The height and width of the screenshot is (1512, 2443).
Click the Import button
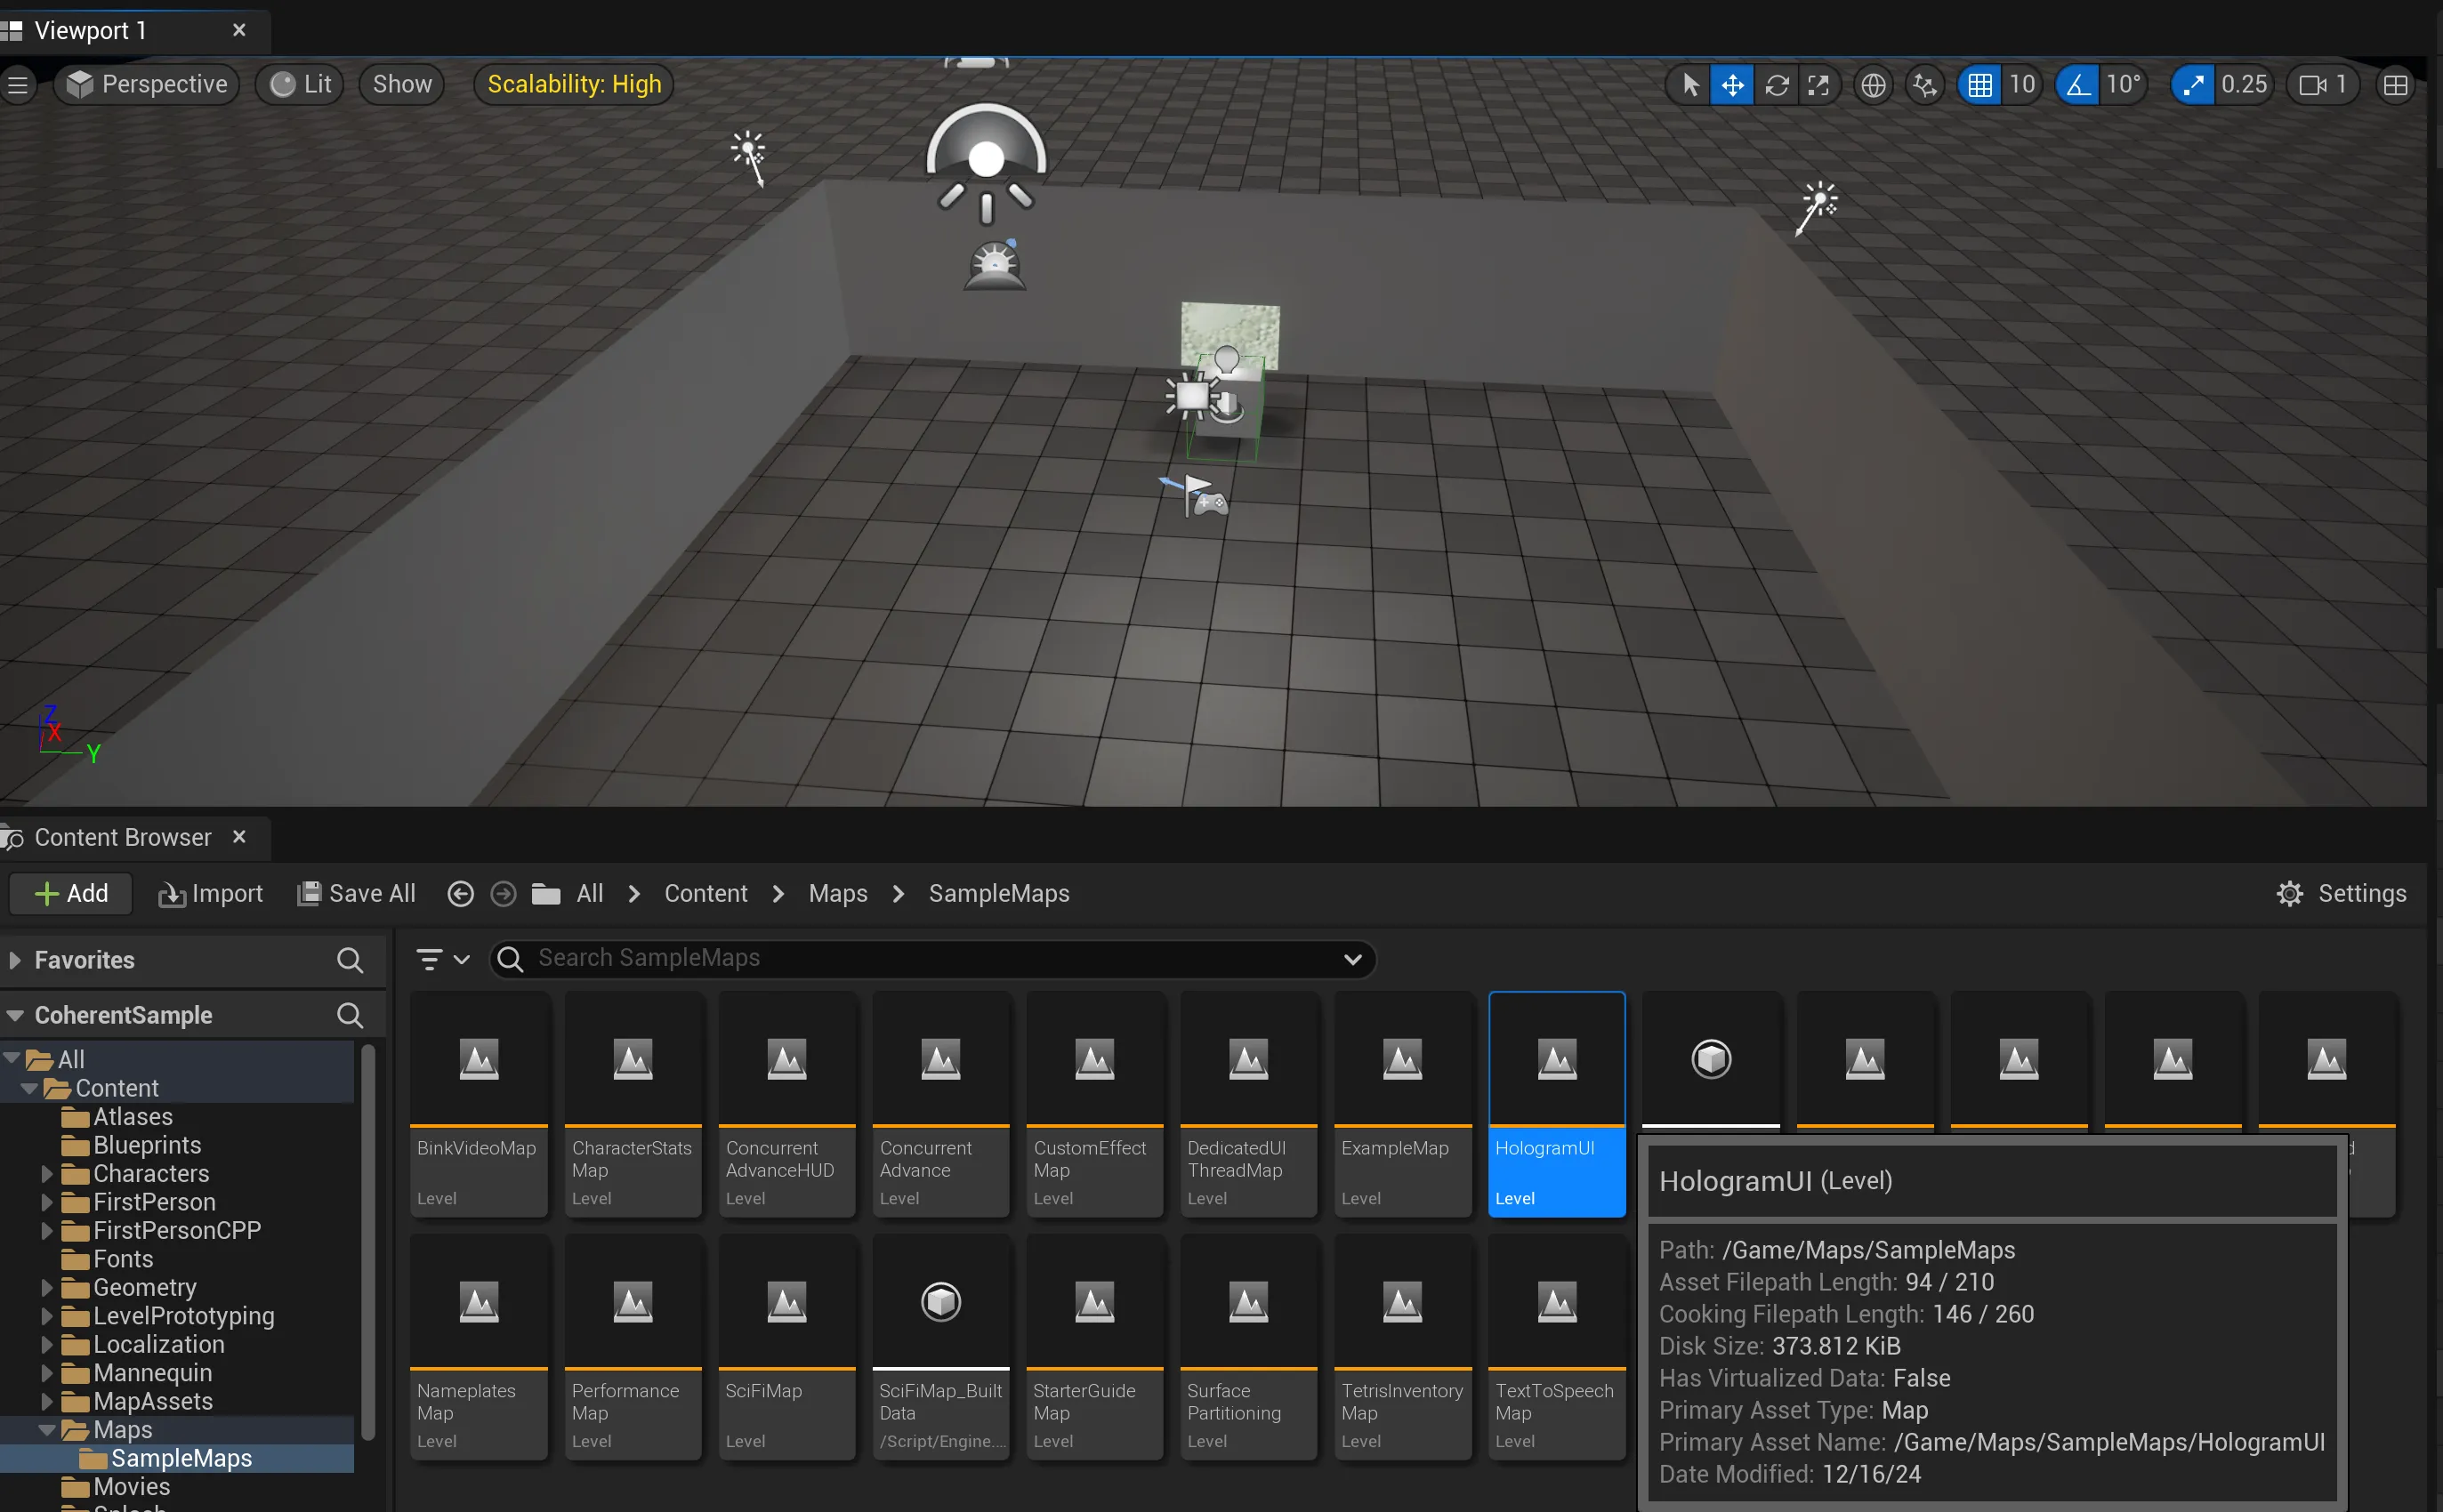[211, 893]
